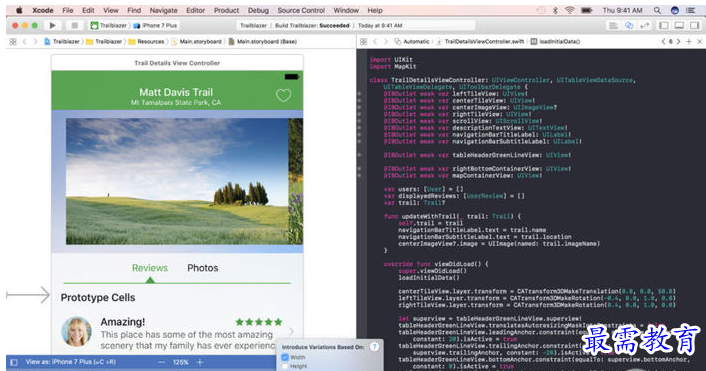Open the Apple menu

tap(19, 10)
